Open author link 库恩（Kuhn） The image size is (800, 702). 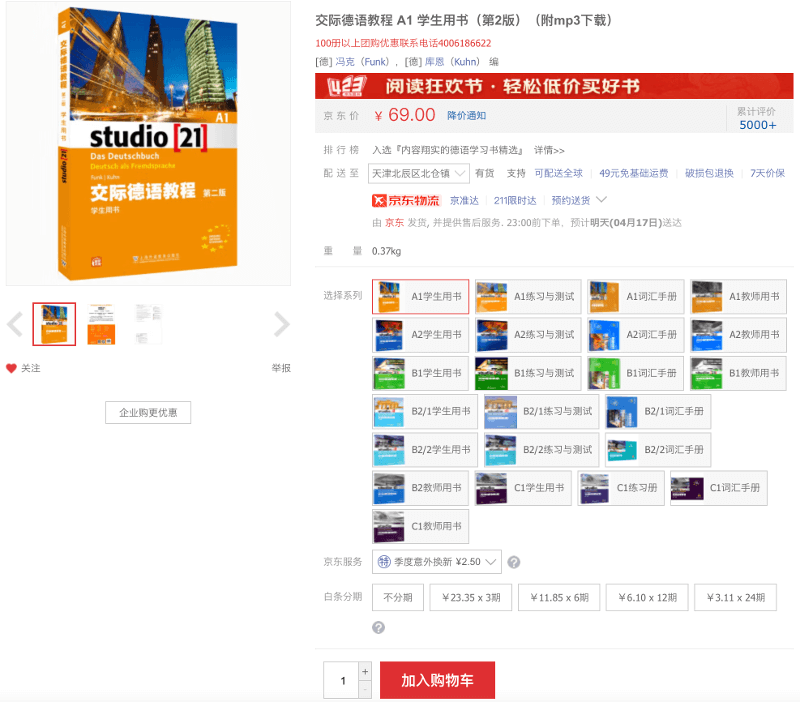(452, 62)
